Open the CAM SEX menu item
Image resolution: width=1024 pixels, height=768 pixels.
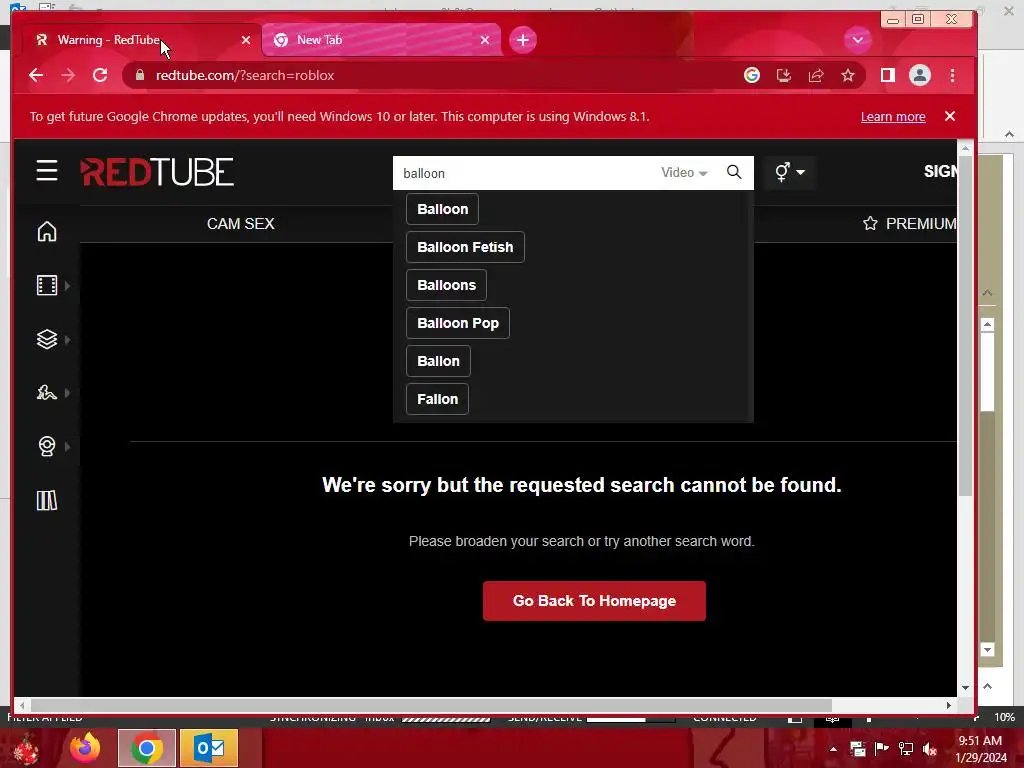[x=240, y=223]
